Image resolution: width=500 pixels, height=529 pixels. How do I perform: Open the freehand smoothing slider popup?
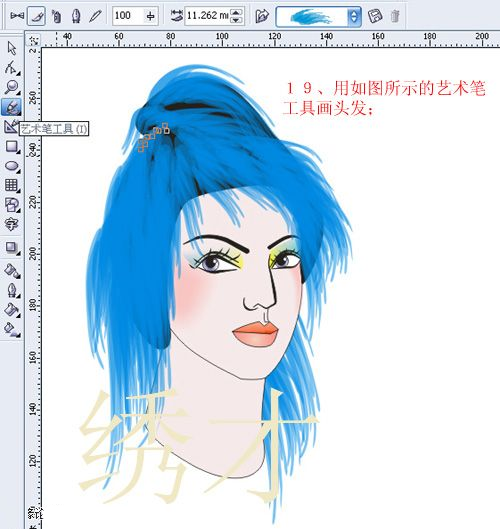(x=151, y=16)
